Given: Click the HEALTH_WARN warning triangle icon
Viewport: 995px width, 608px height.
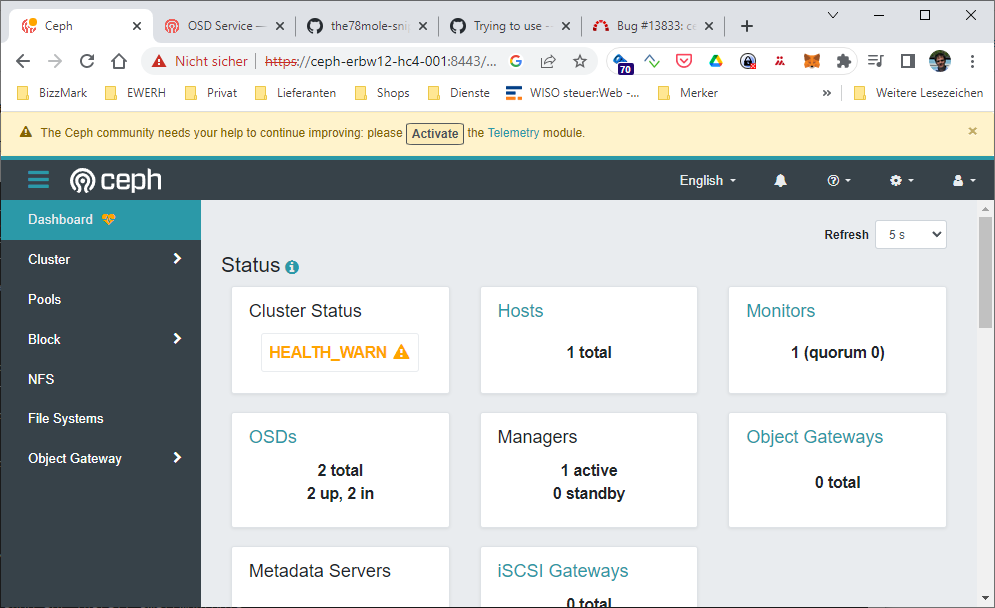Looking at the screenshot, I should 401,352.
